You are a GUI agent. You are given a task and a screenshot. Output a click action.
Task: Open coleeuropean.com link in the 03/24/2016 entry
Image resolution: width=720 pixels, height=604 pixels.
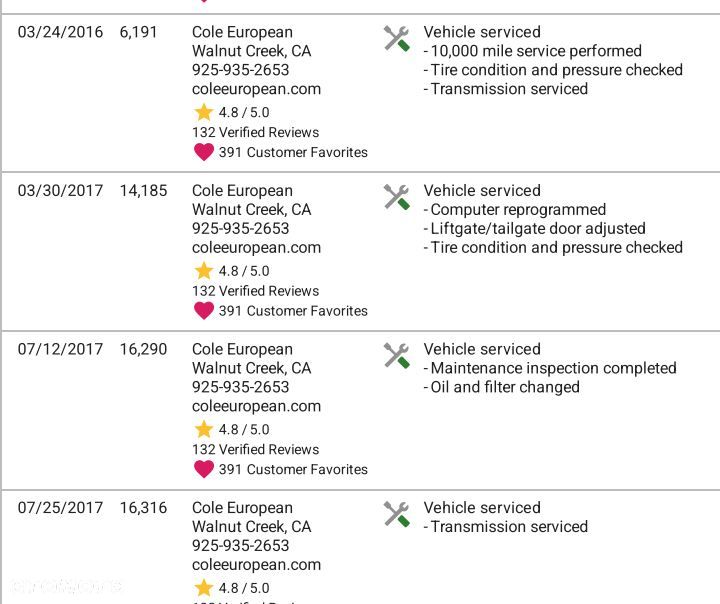pos(256,89)
